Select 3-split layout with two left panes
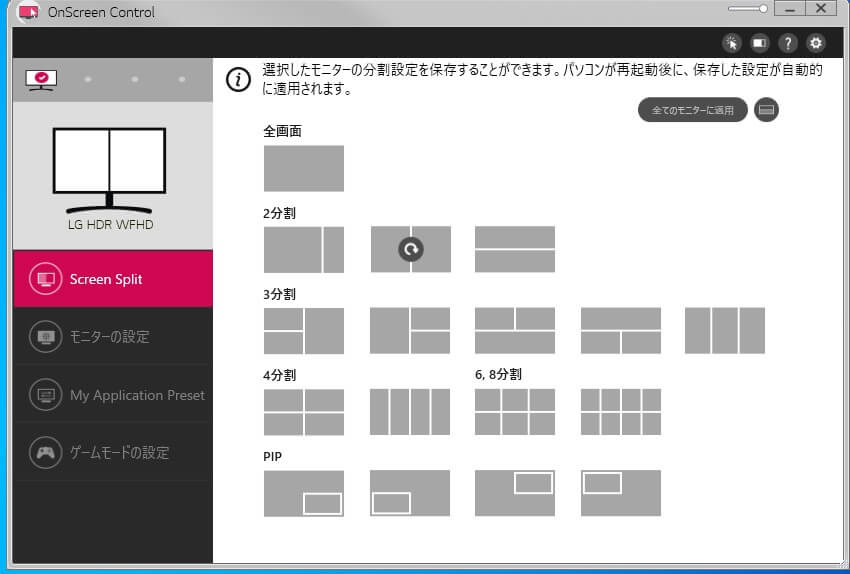 [x=304, y=331]
